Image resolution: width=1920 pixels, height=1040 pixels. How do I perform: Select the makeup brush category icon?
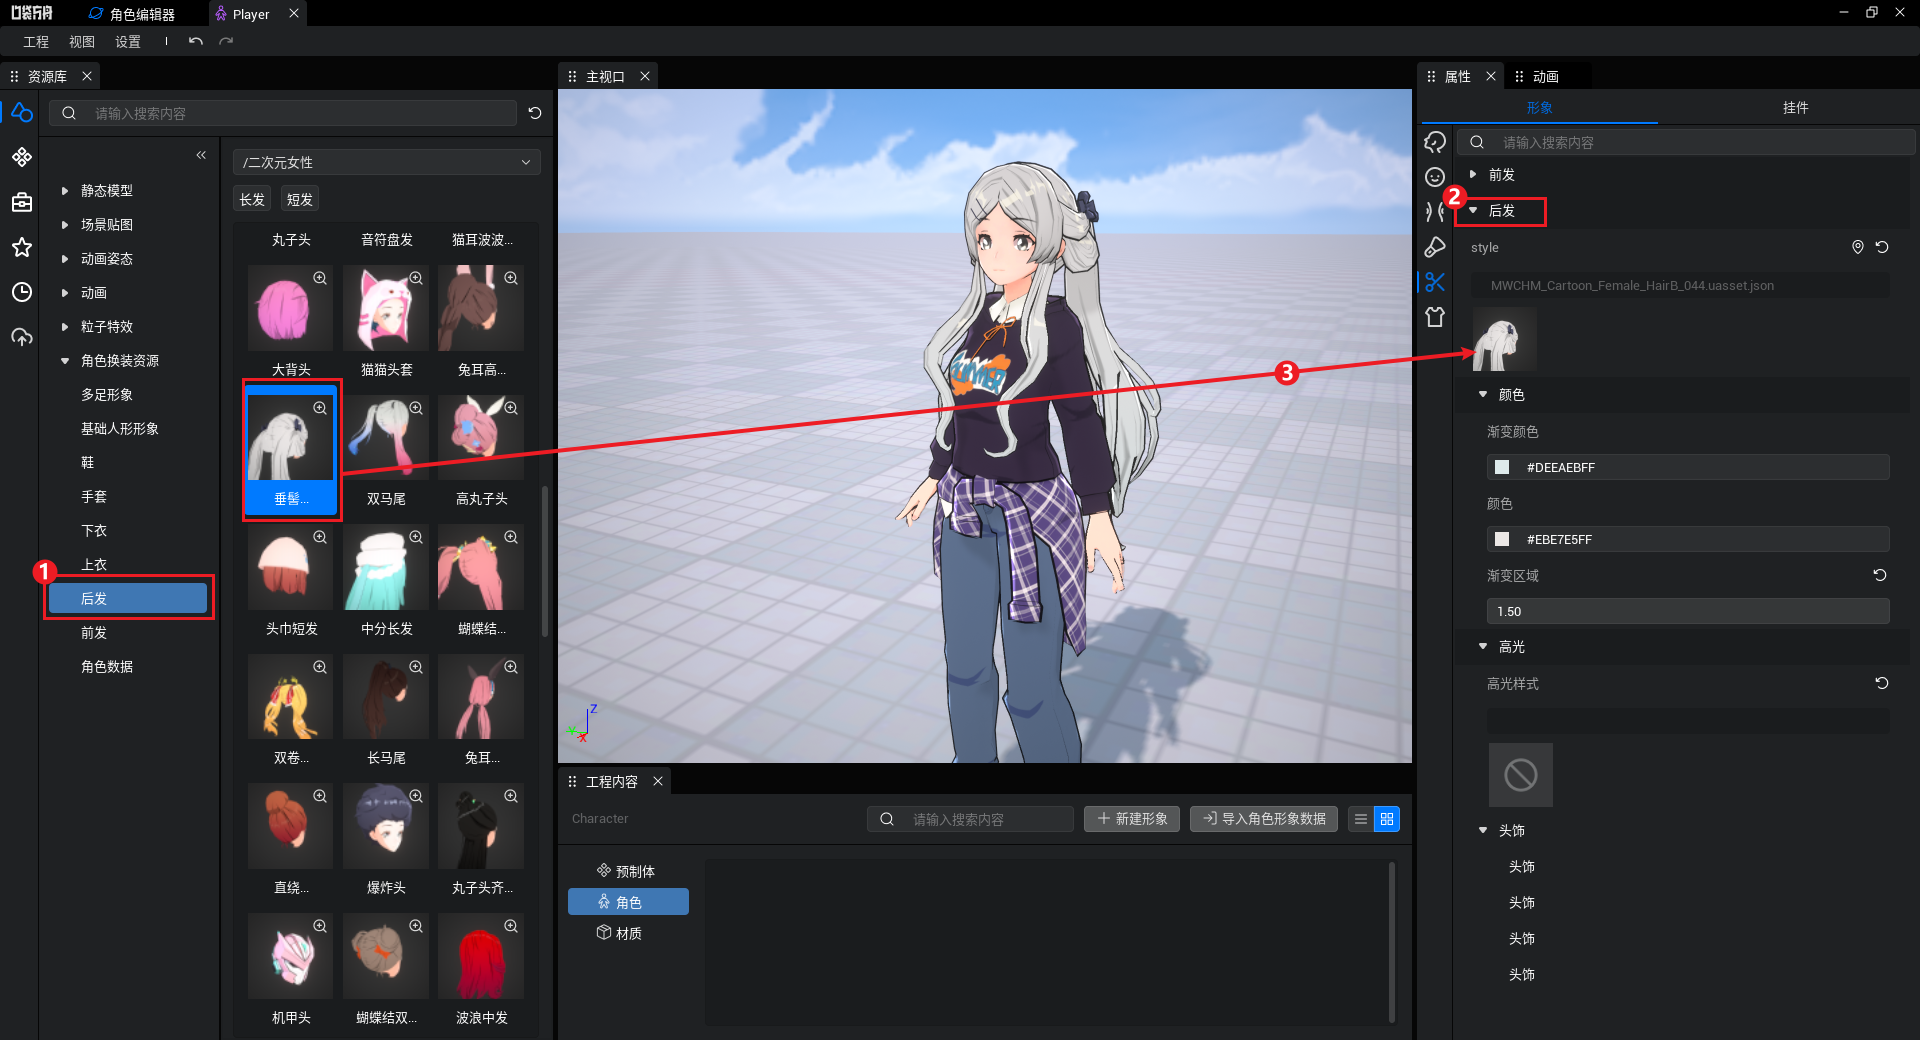pyautogui.click(x=1435, y=247)
